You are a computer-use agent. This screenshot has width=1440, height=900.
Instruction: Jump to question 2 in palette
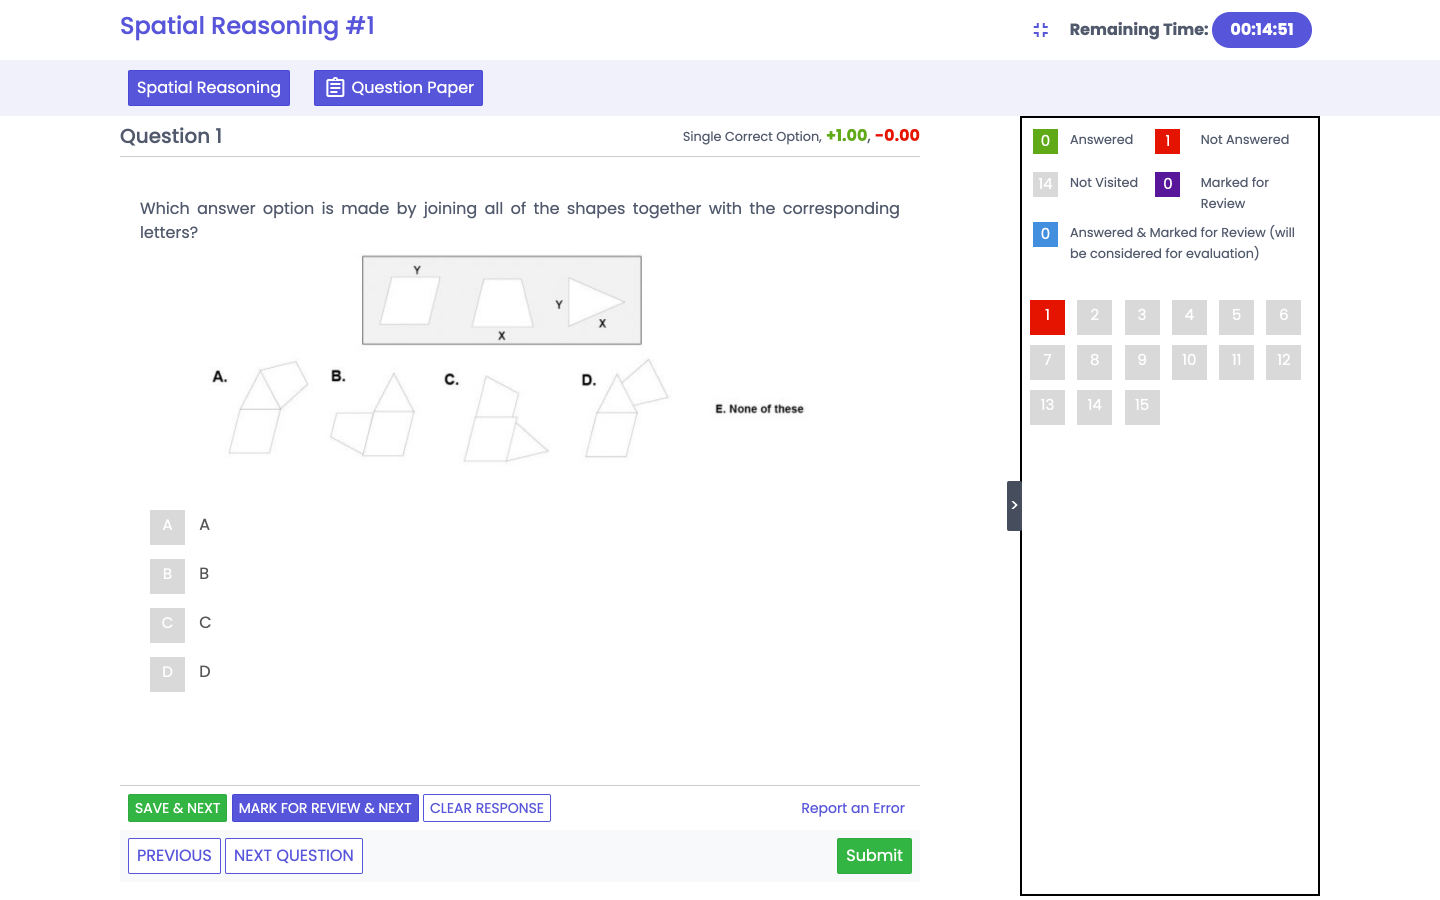[1094, 317]
